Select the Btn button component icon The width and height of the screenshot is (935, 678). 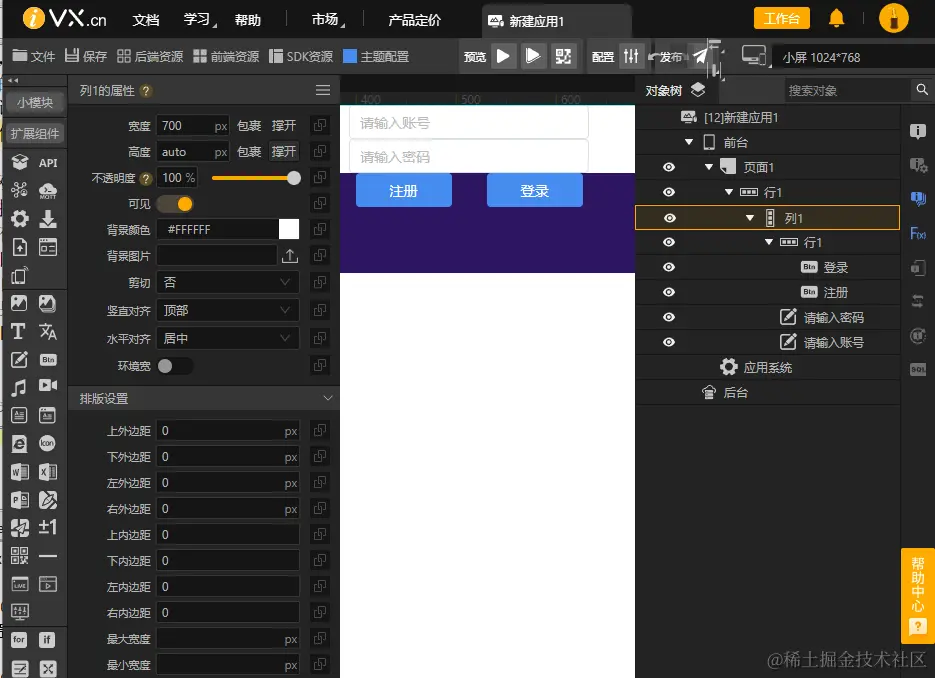(x=48, y=360)
